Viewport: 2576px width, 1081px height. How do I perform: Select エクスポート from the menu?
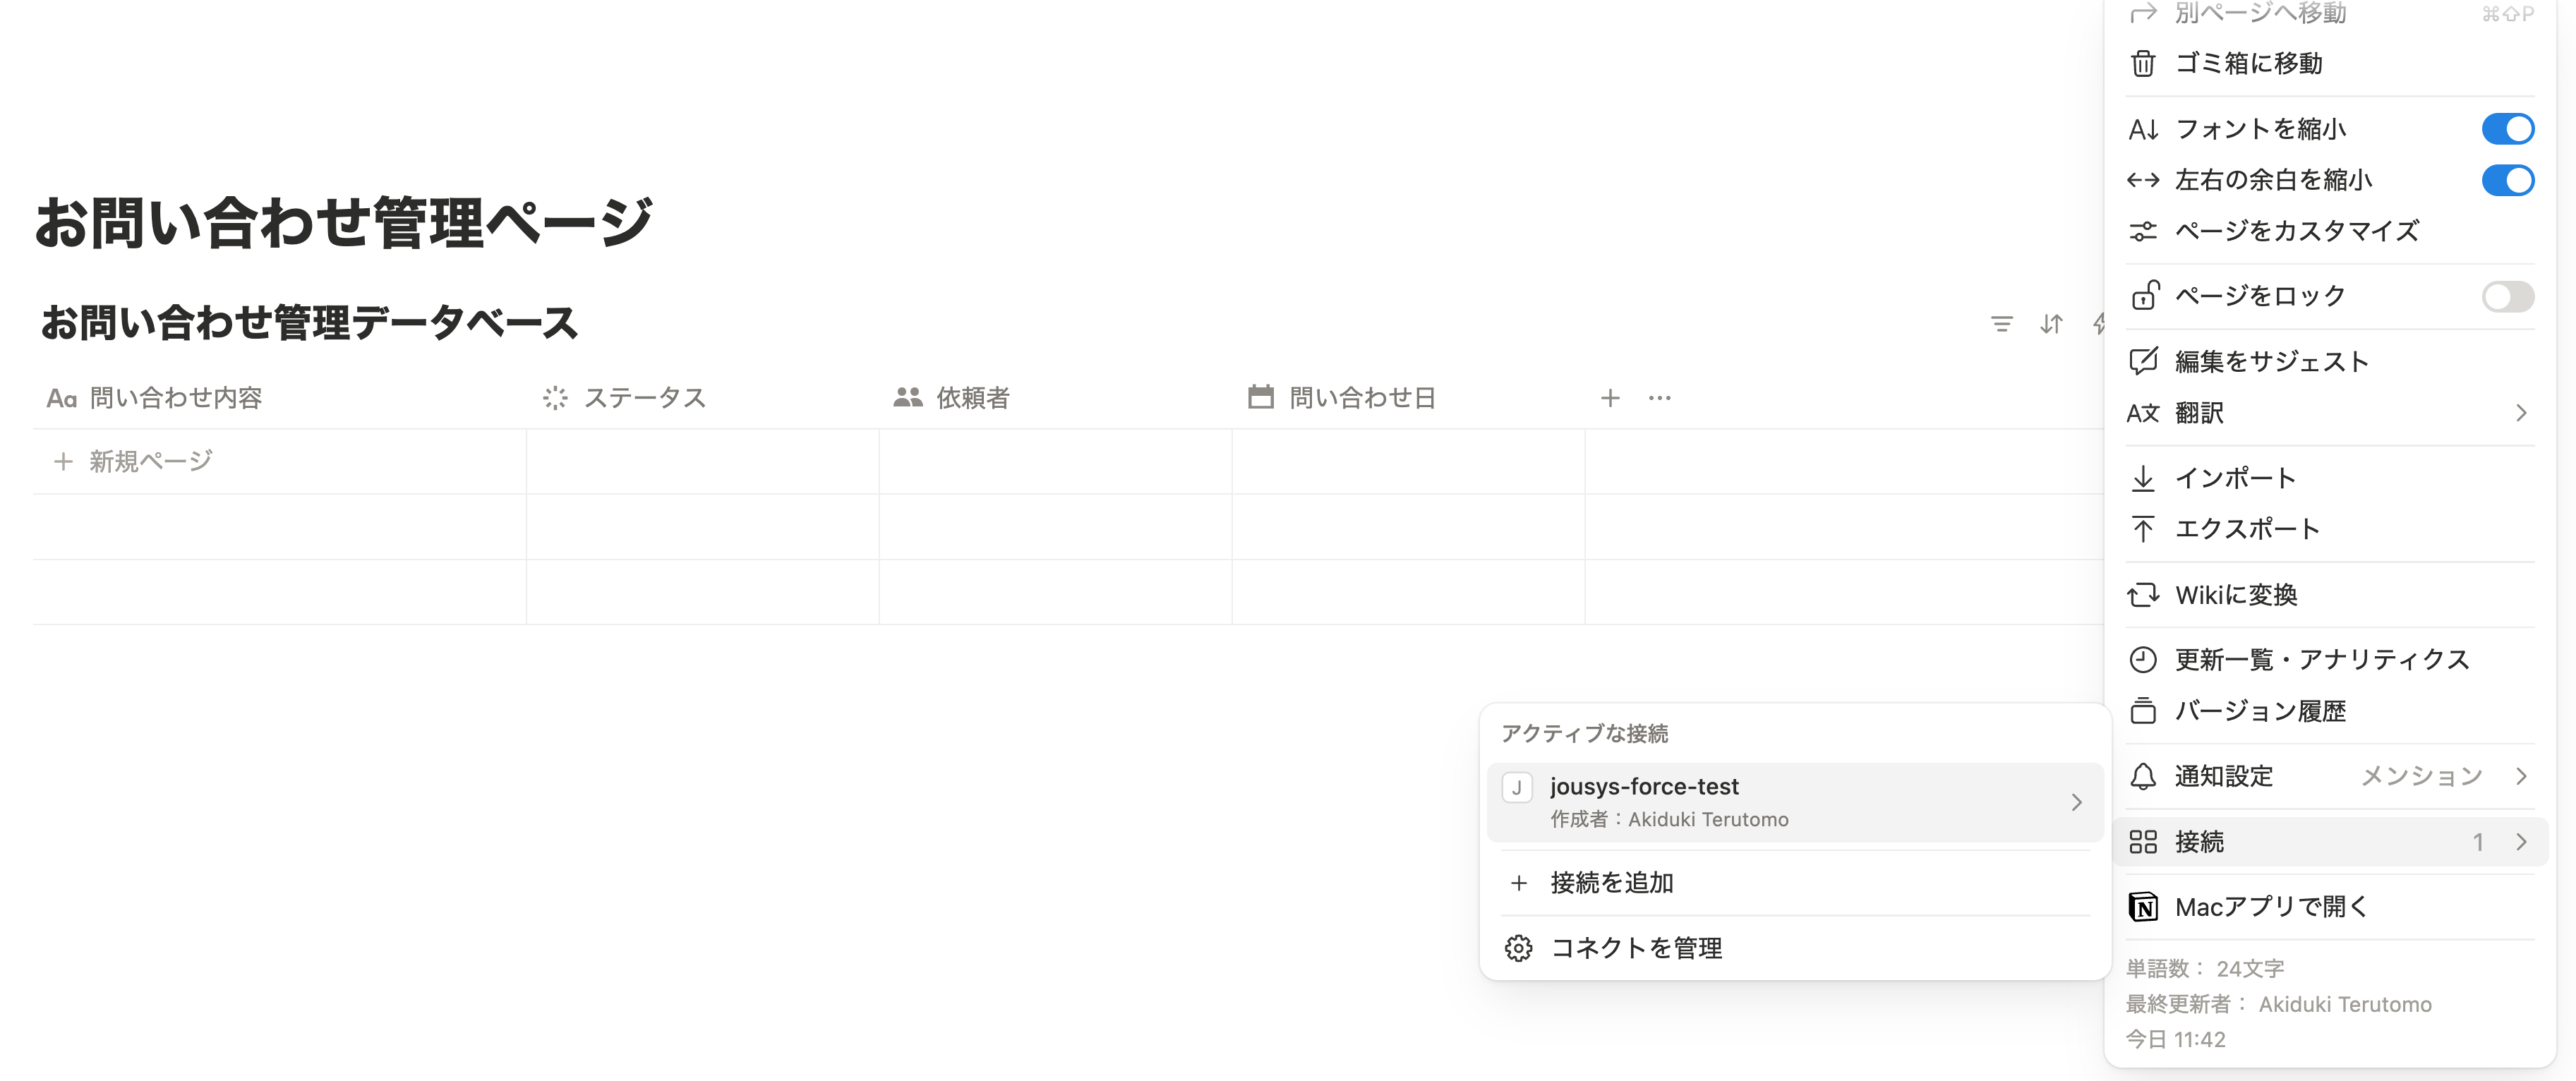2247,529
